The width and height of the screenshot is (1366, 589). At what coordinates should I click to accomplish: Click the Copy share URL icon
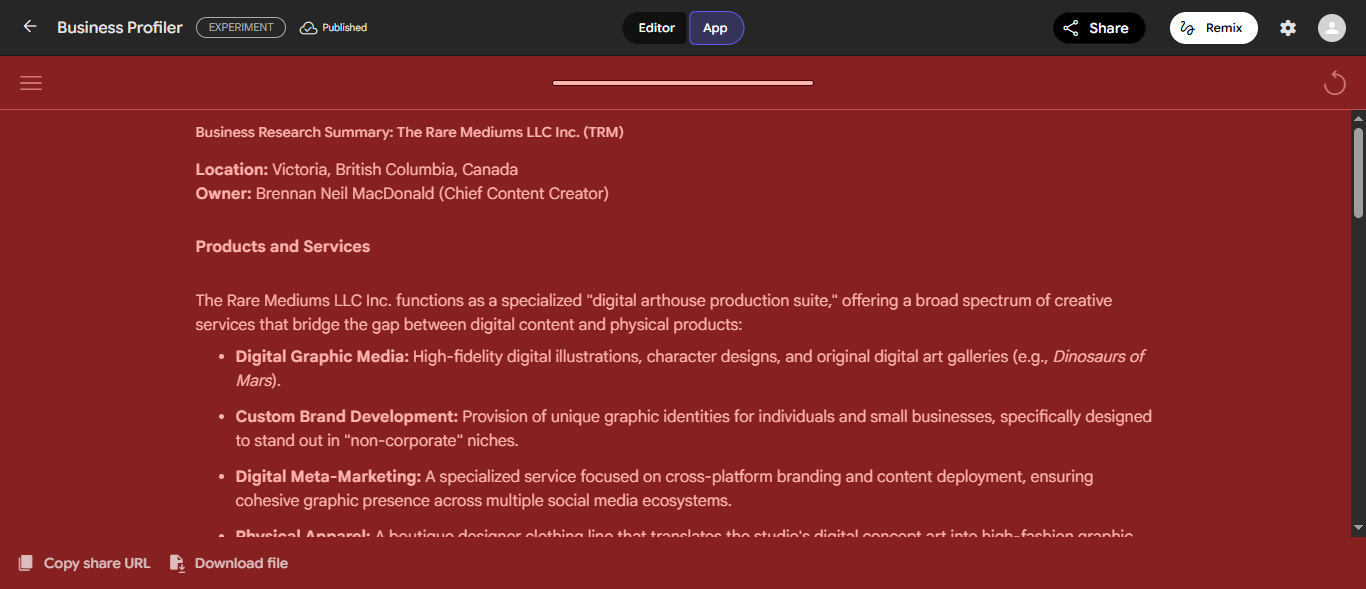26,563
